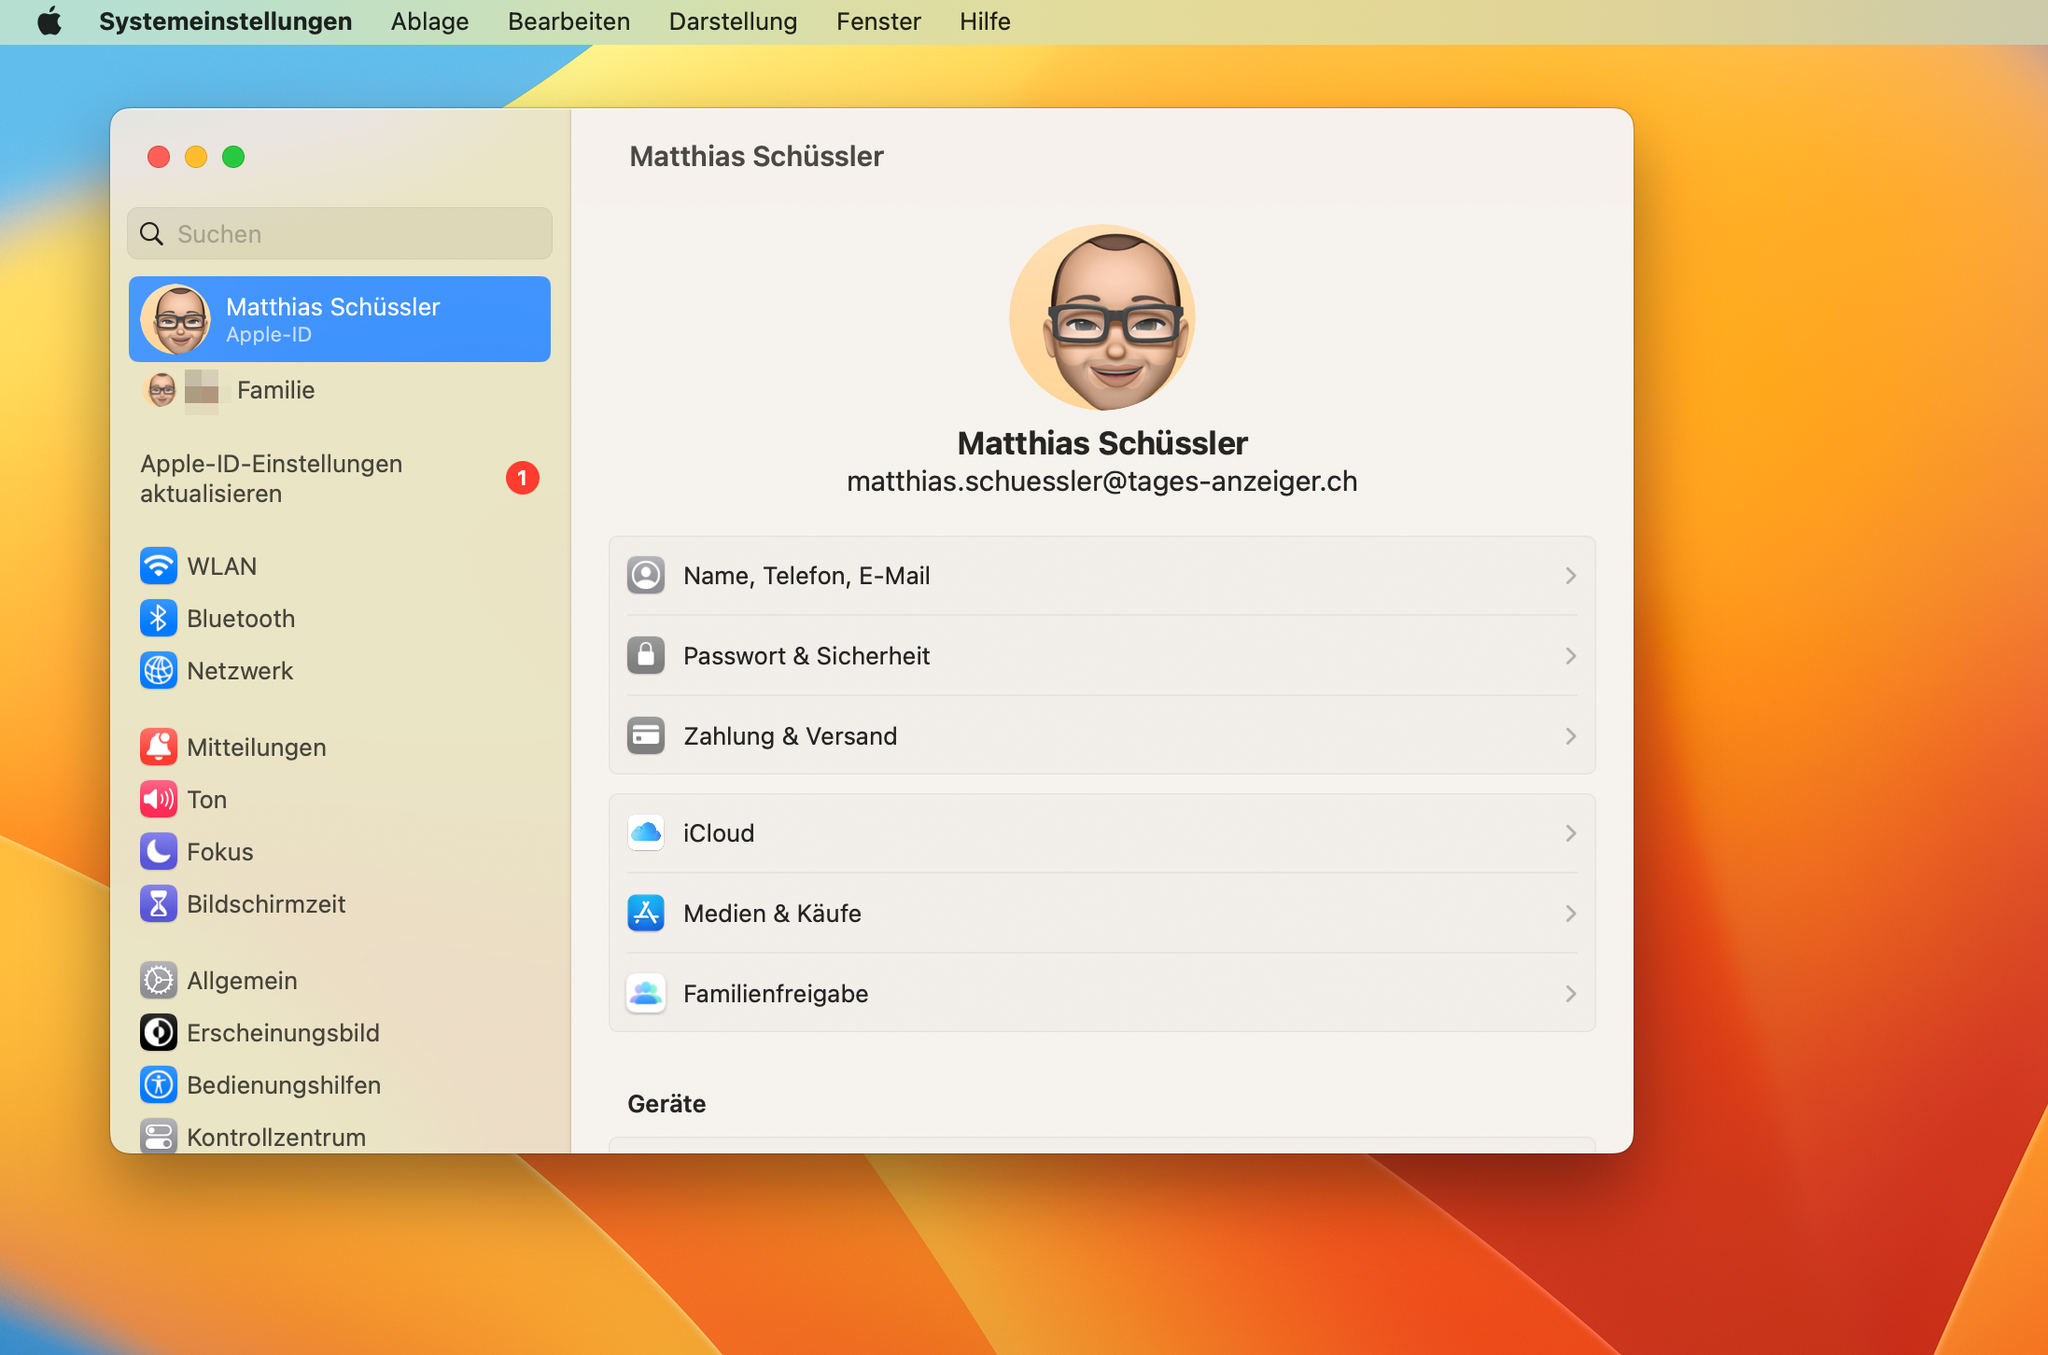This screenshot has width=2048, height=1355.
Task: Click the Zahlung & Versand card icon
Action: pyautogui.click(x=646, y=735)
